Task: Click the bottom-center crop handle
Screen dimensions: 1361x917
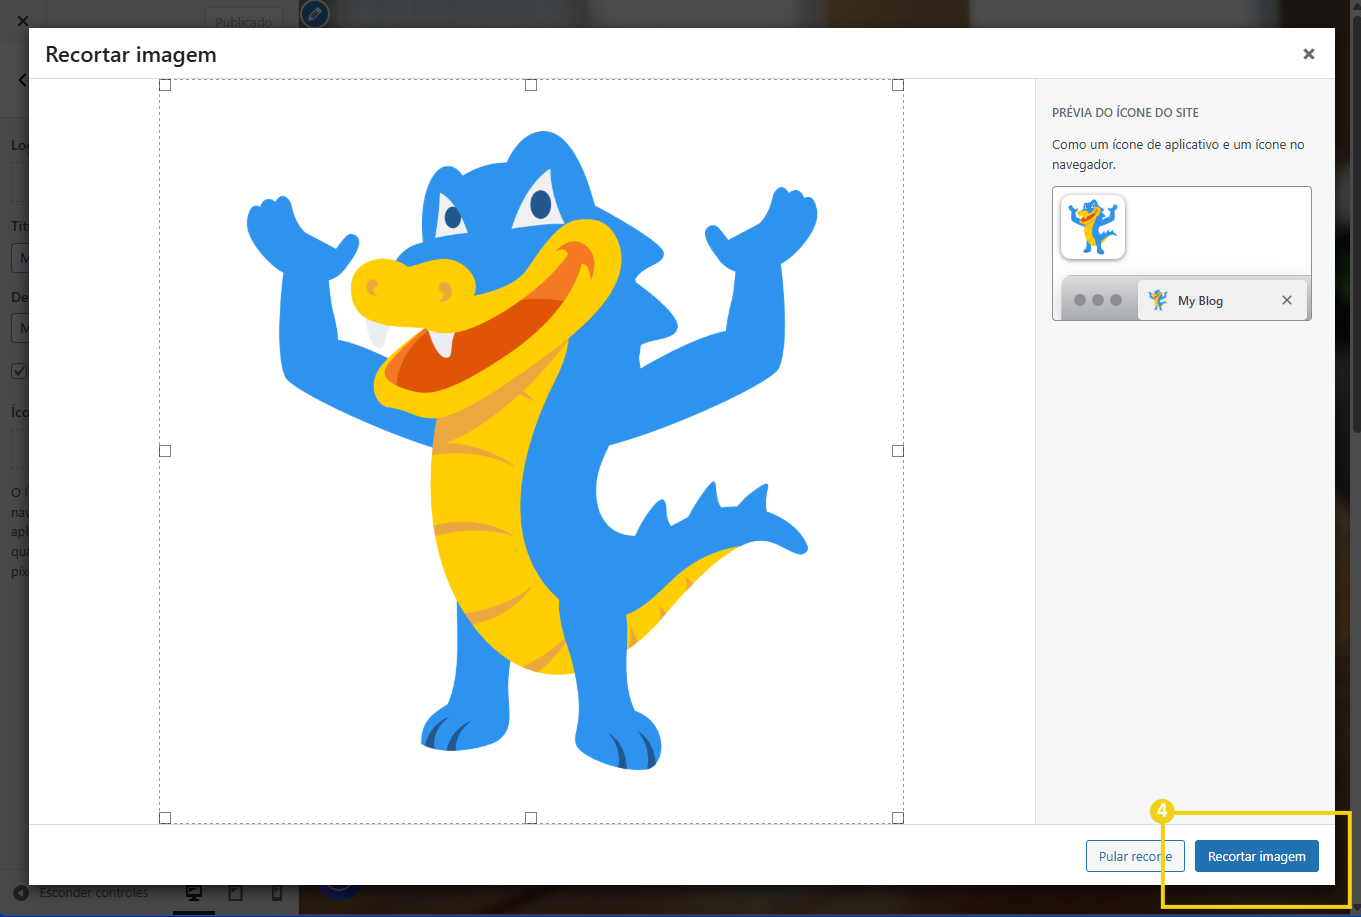Action: click(531, 818)
